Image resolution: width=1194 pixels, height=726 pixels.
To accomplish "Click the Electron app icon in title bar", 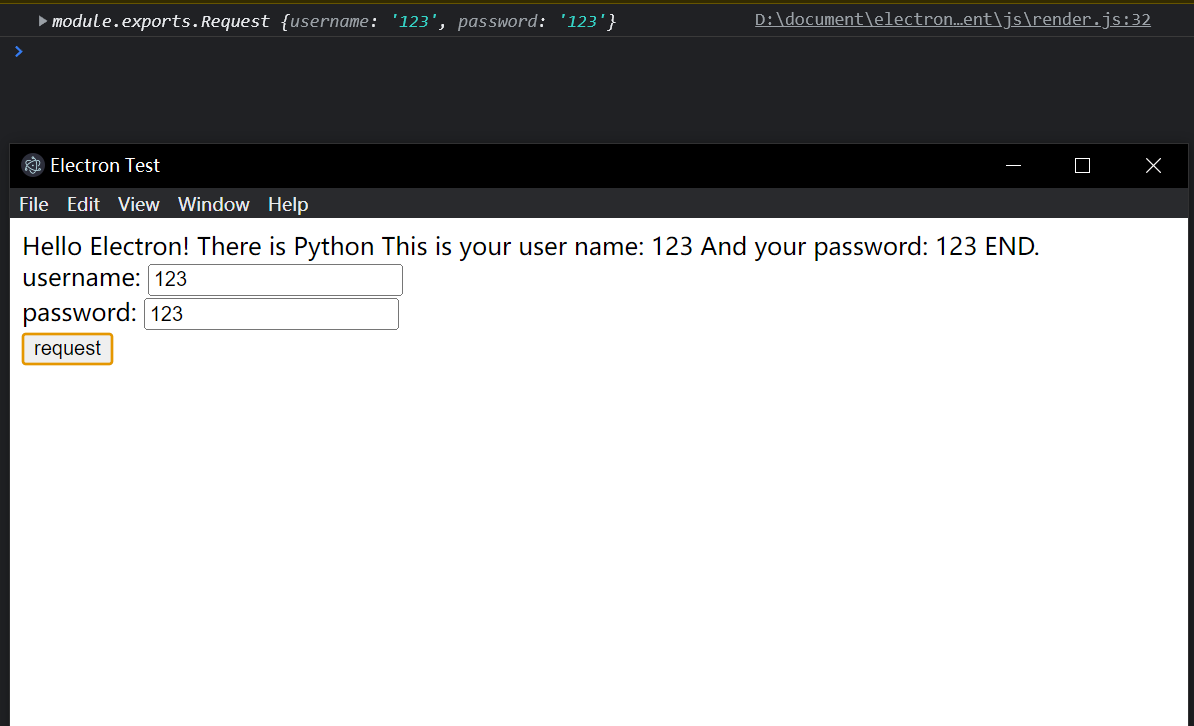I will (33, 165).
